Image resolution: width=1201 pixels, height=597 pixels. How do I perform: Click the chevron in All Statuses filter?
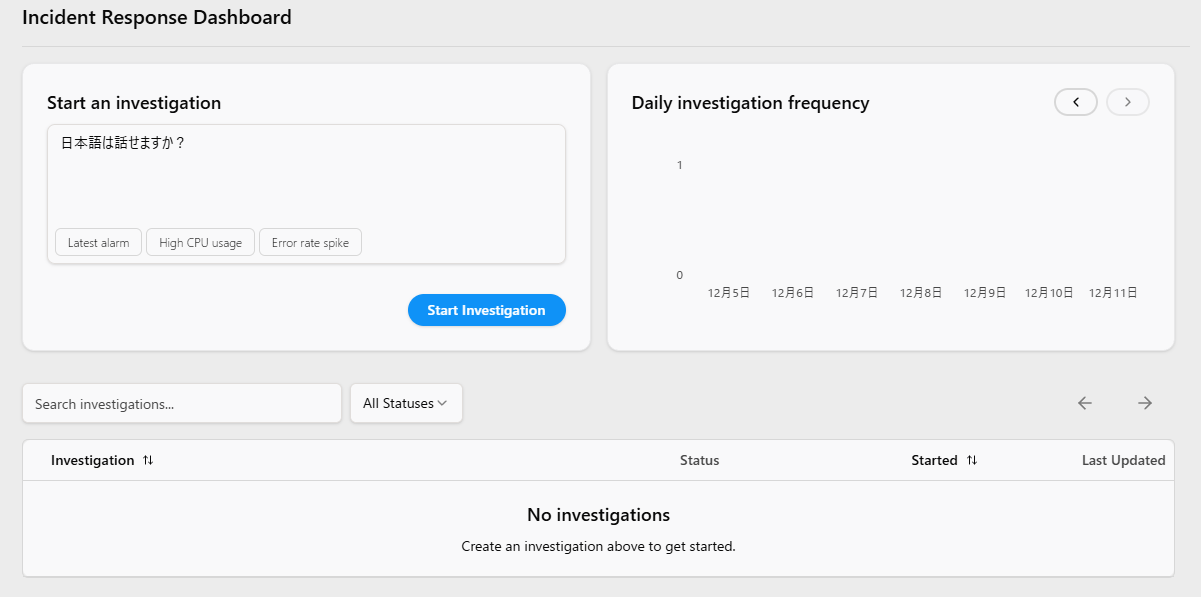pos(443,403)
